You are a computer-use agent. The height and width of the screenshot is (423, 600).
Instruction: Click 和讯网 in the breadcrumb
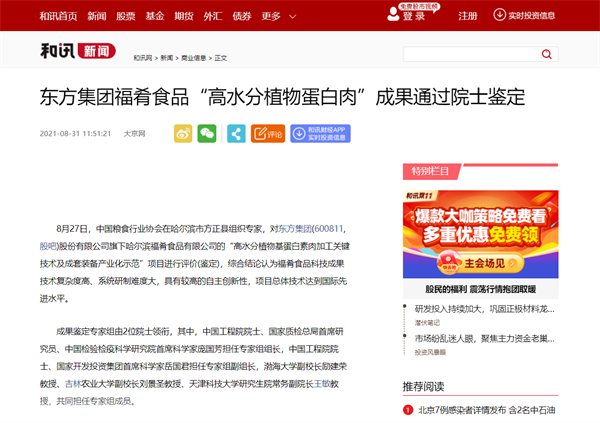point(143,58)
